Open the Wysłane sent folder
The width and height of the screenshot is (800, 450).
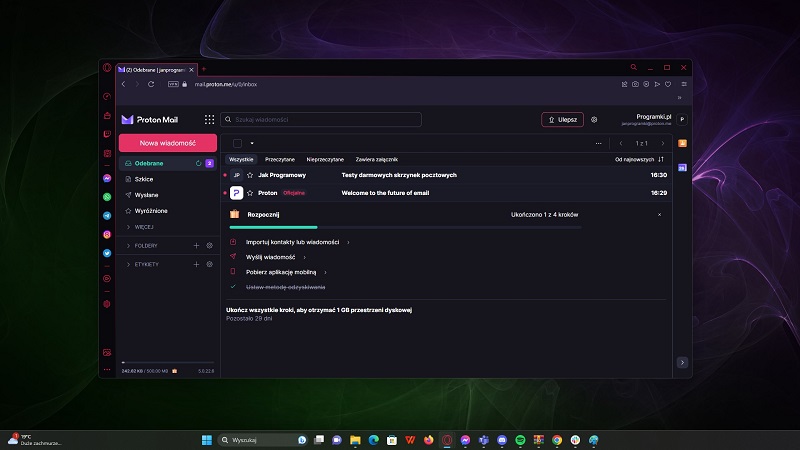[x=146, y=195]
